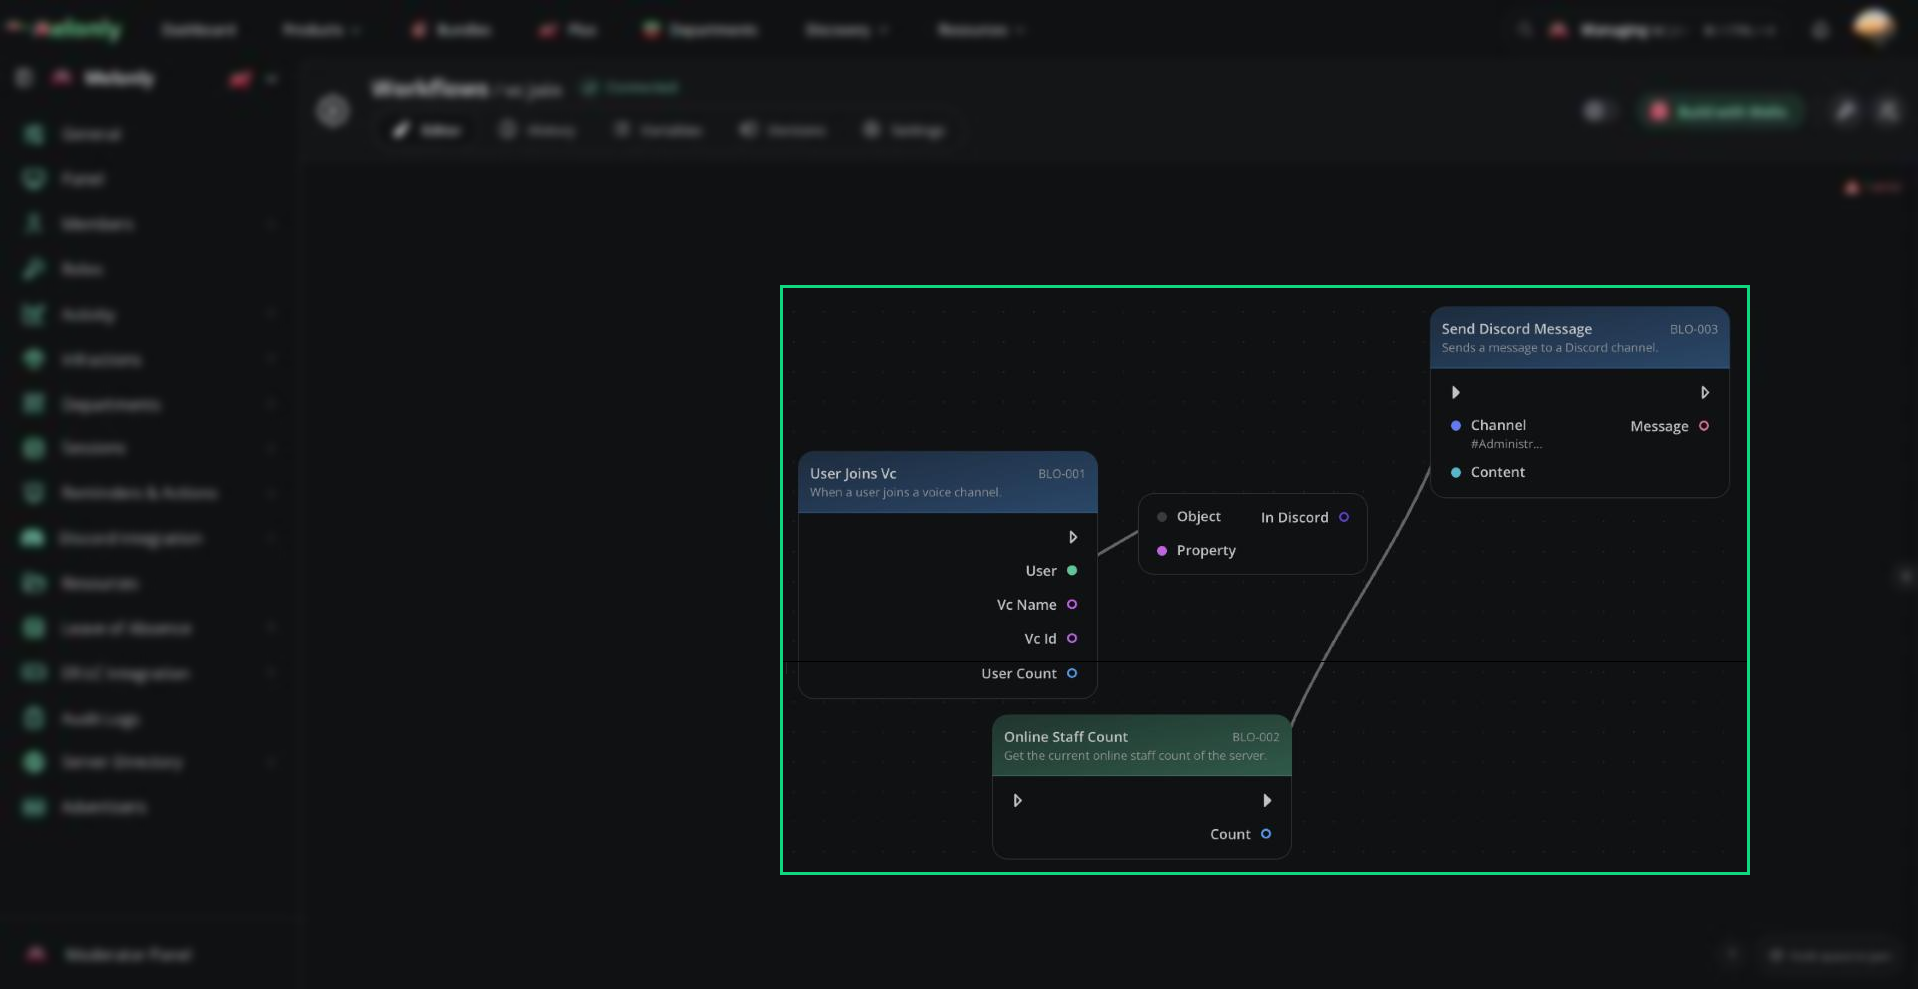Click the BLO-003 block ID label

pos(1694,329)
